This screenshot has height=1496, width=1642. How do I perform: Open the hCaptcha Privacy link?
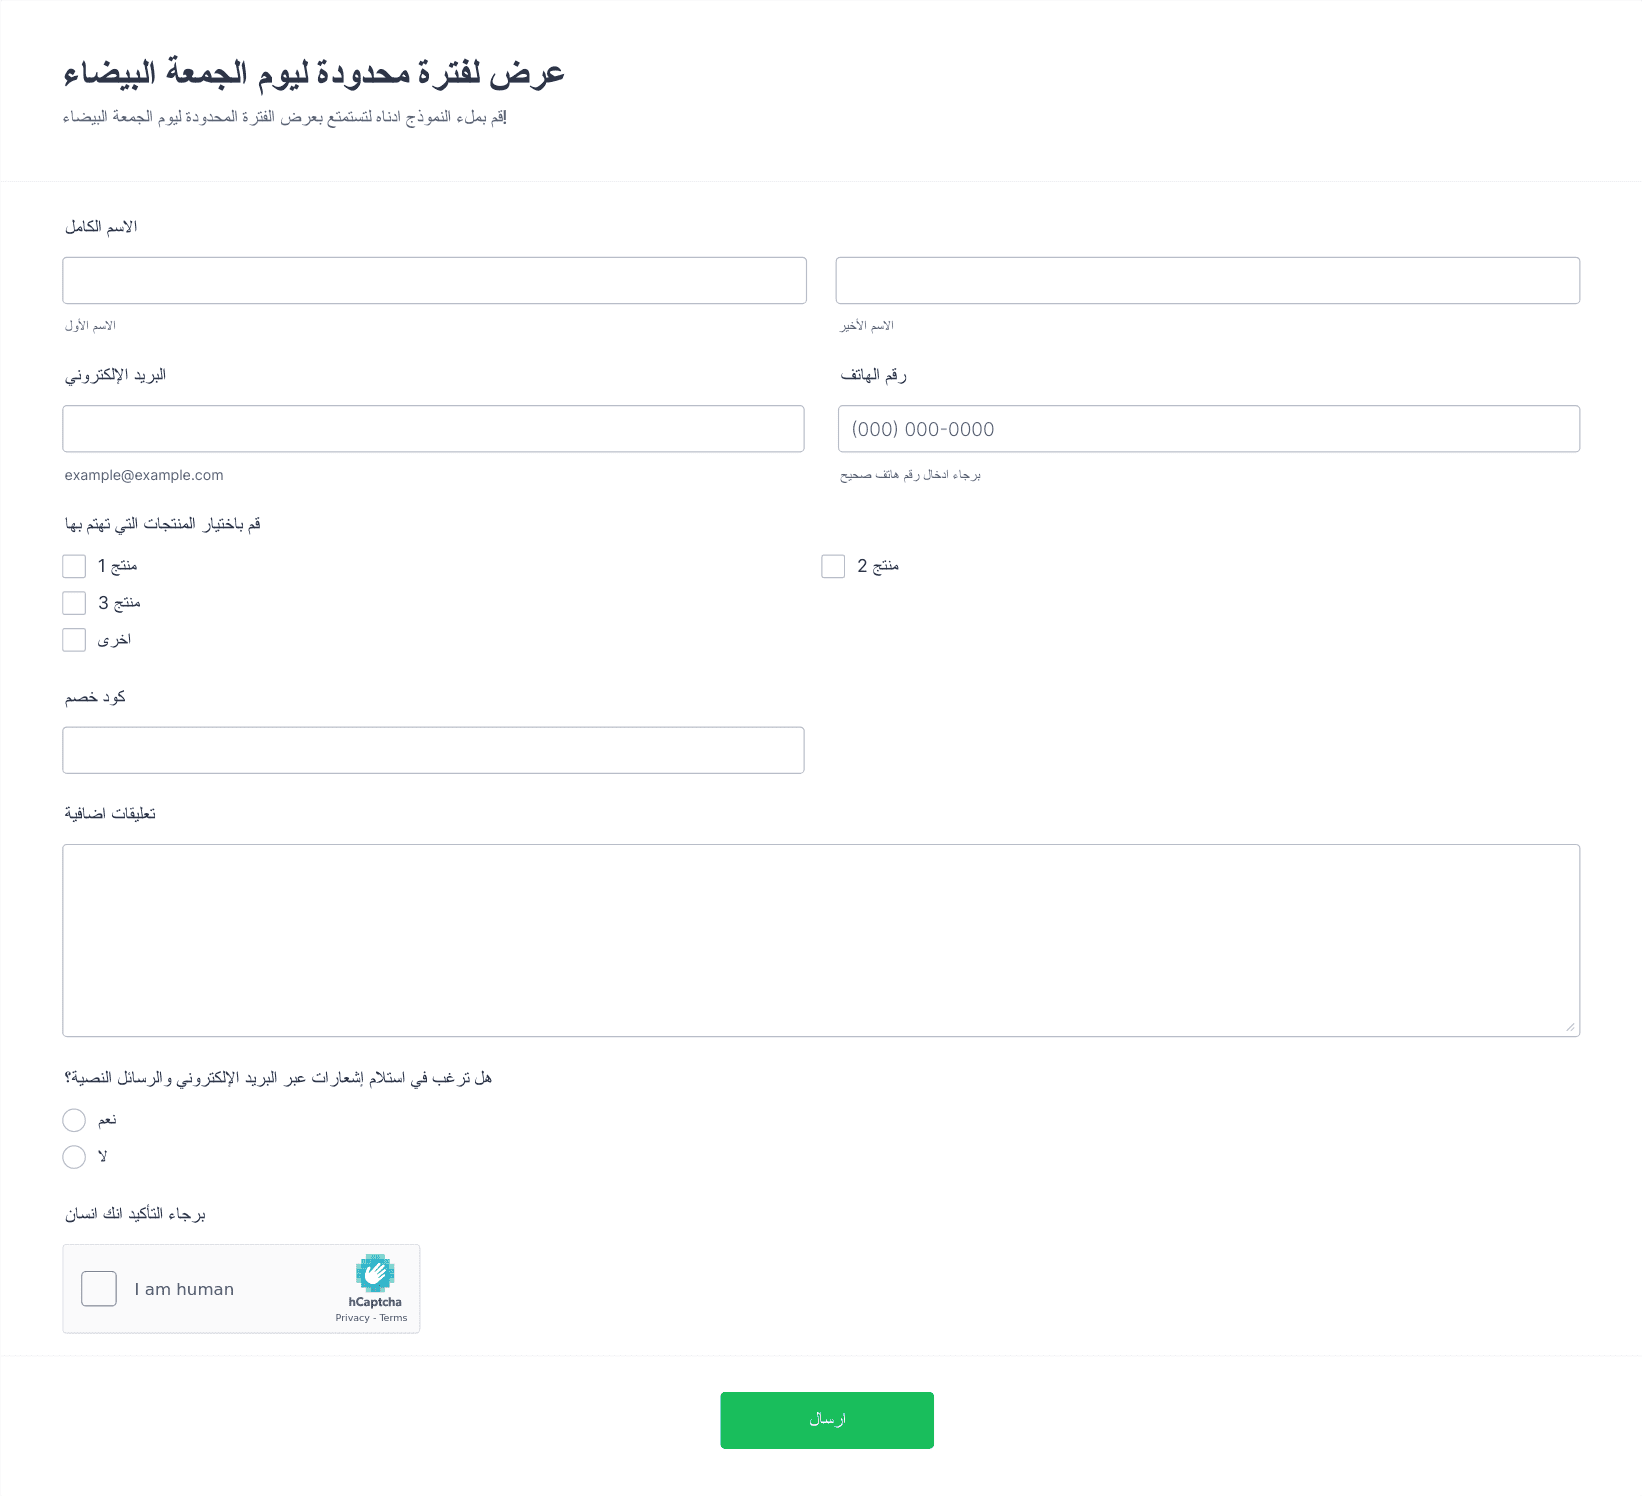point(352,1318)
